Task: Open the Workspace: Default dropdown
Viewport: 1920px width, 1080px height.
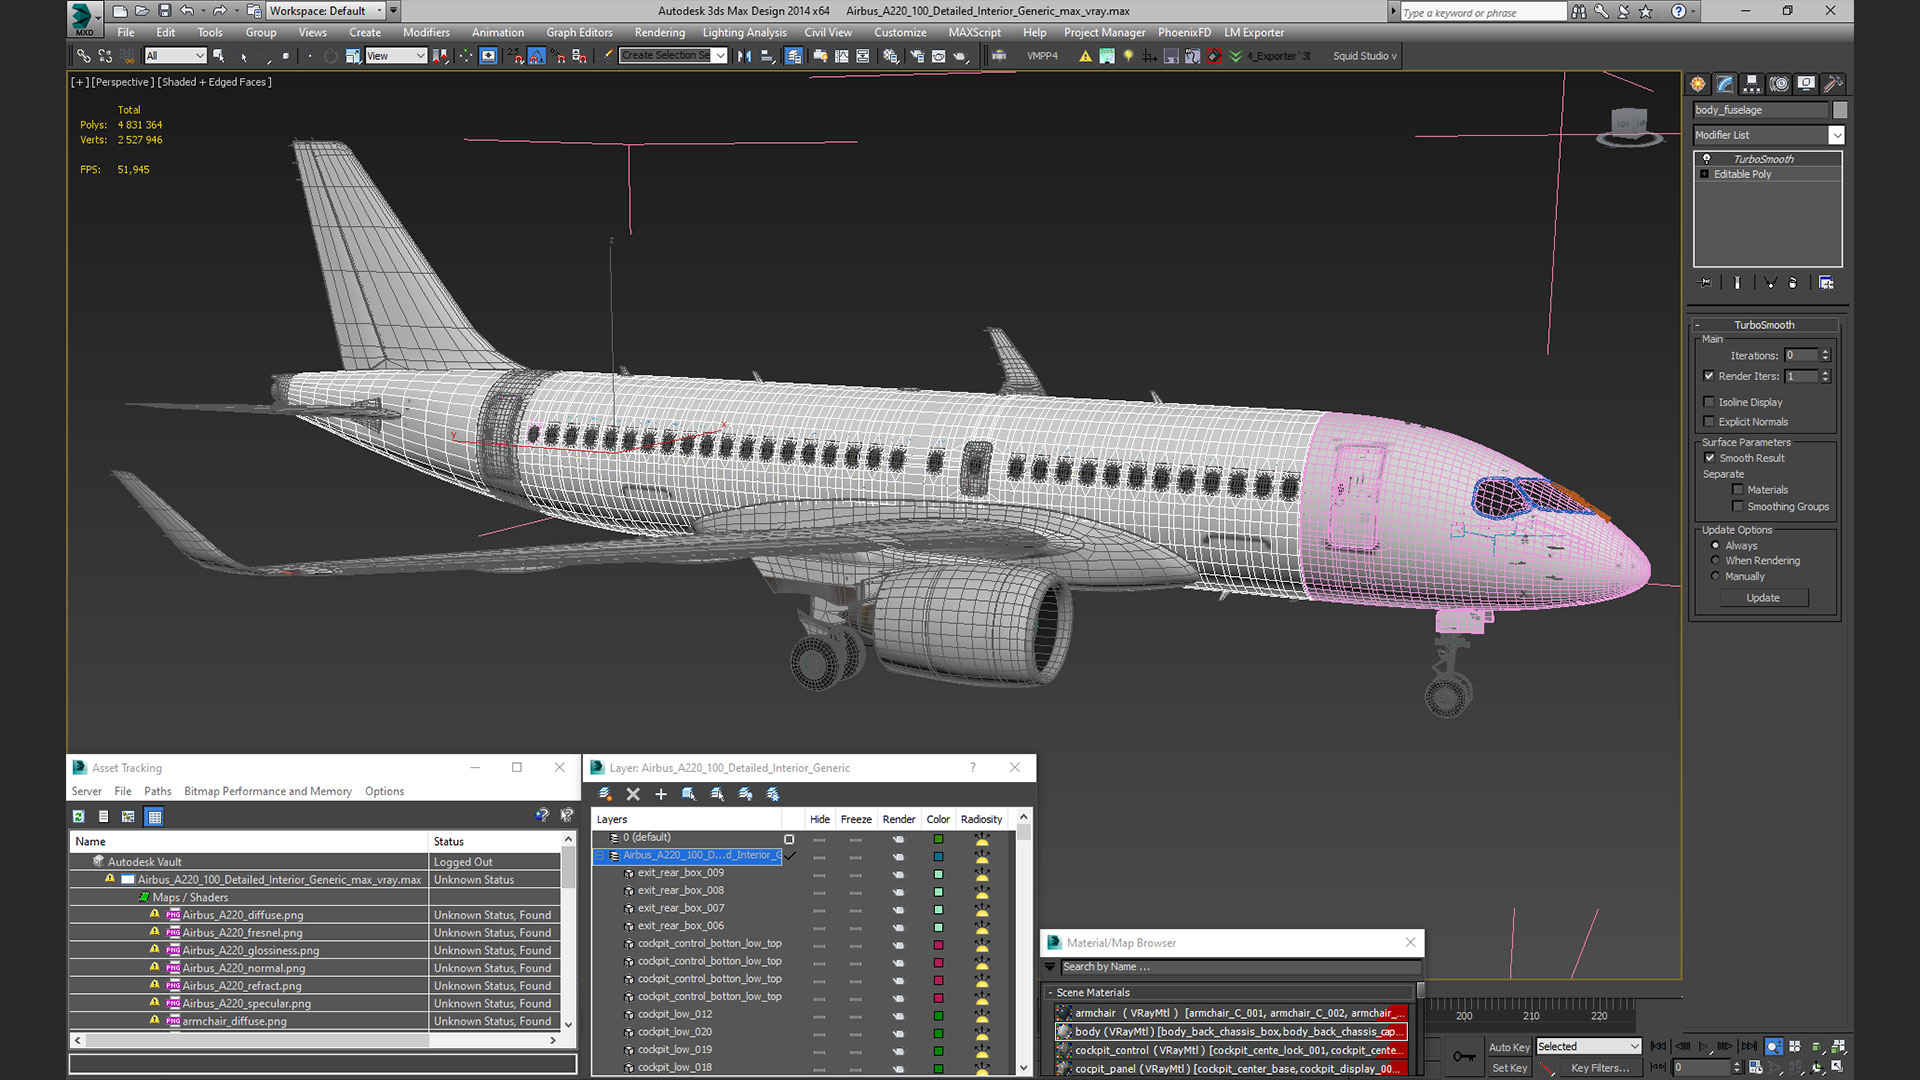Action: point(326,11)
